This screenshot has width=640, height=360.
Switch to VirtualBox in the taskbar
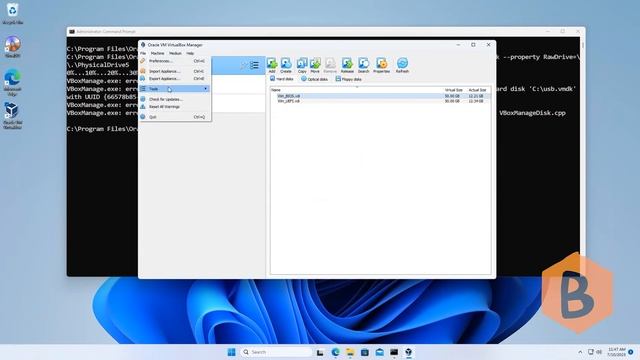coord(409,352)
